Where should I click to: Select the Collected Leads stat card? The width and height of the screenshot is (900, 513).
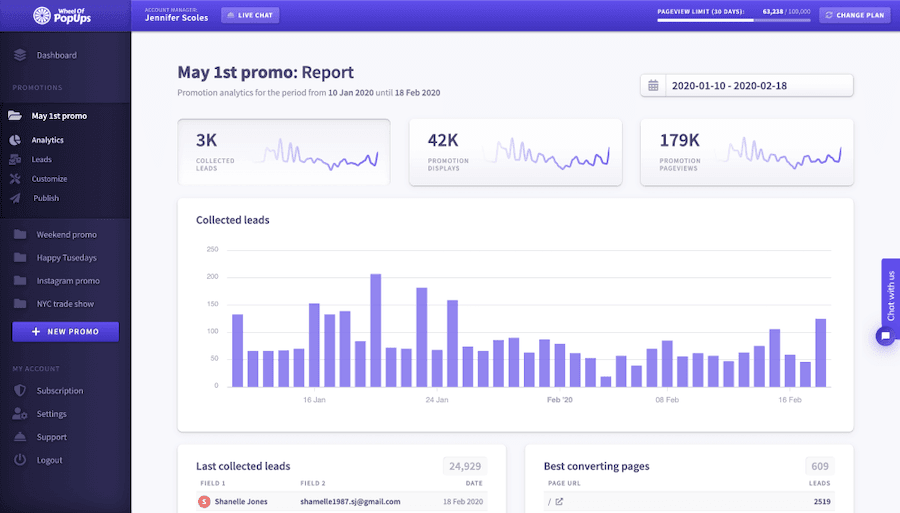coord(284,152)
